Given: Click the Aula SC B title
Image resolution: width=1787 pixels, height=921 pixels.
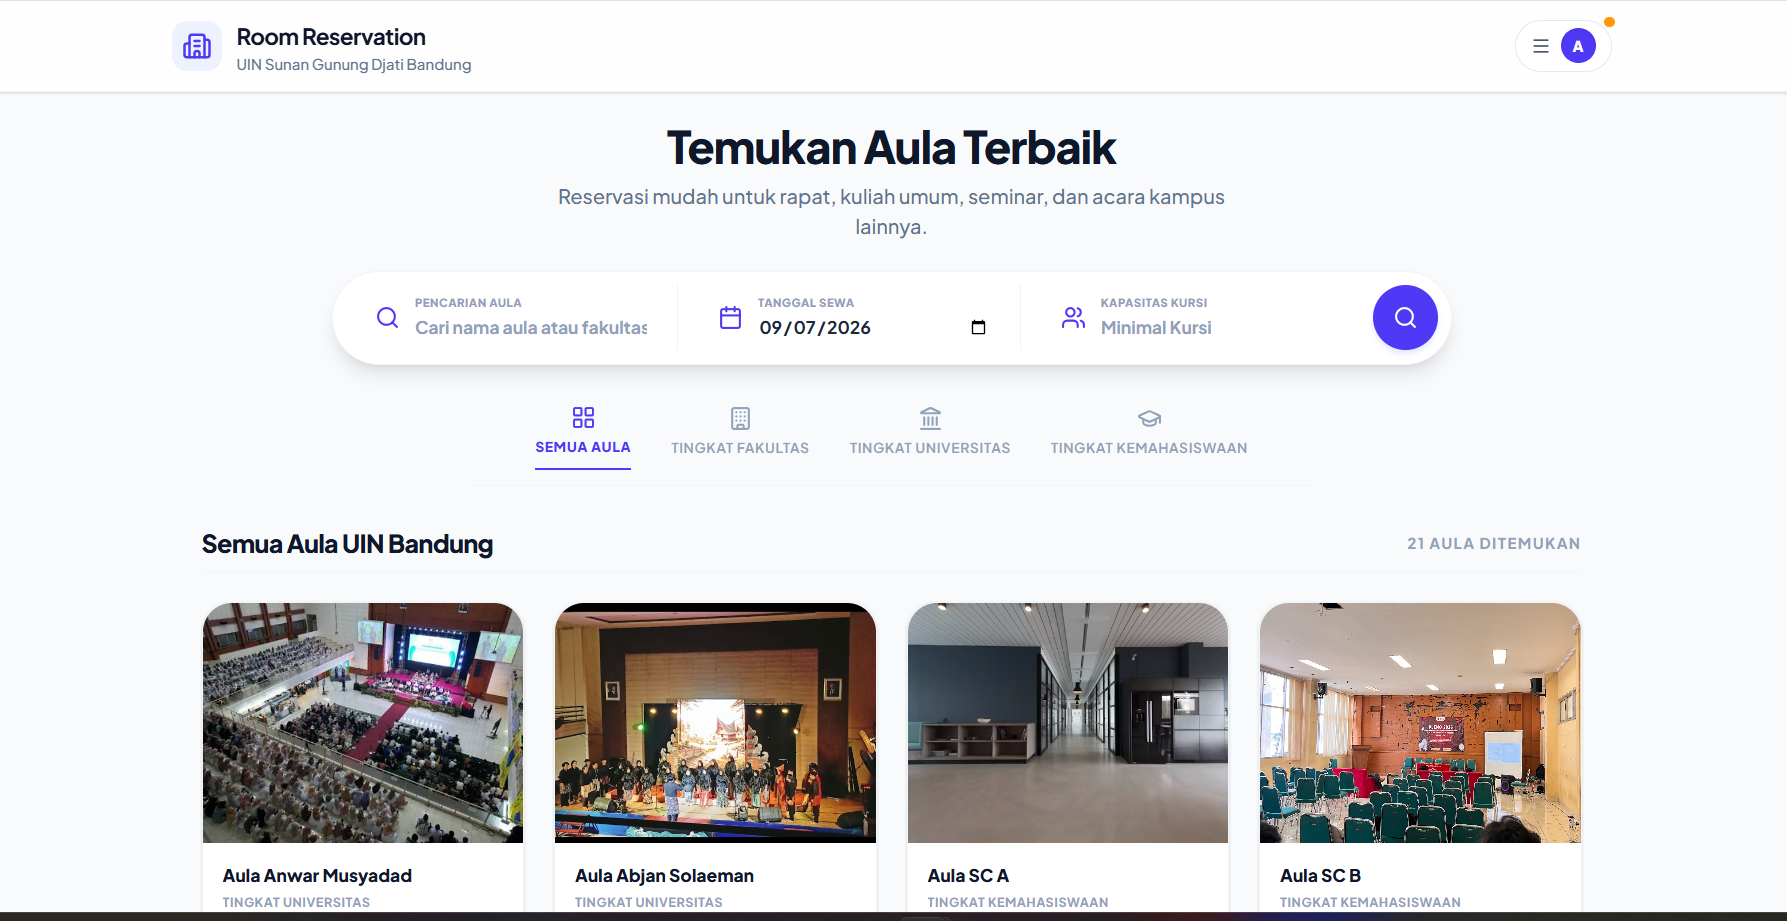Looking at the screenshot, I should (x=1320, y=876).
